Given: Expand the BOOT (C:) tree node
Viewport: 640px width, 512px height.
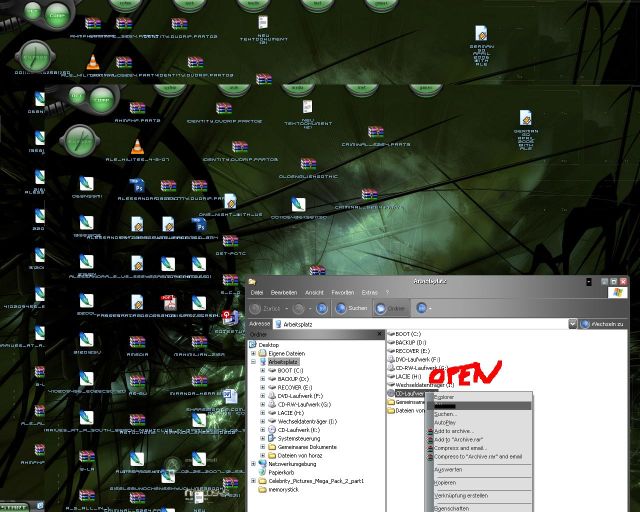Looking at the screenshot, I should [x=262, y=370].
